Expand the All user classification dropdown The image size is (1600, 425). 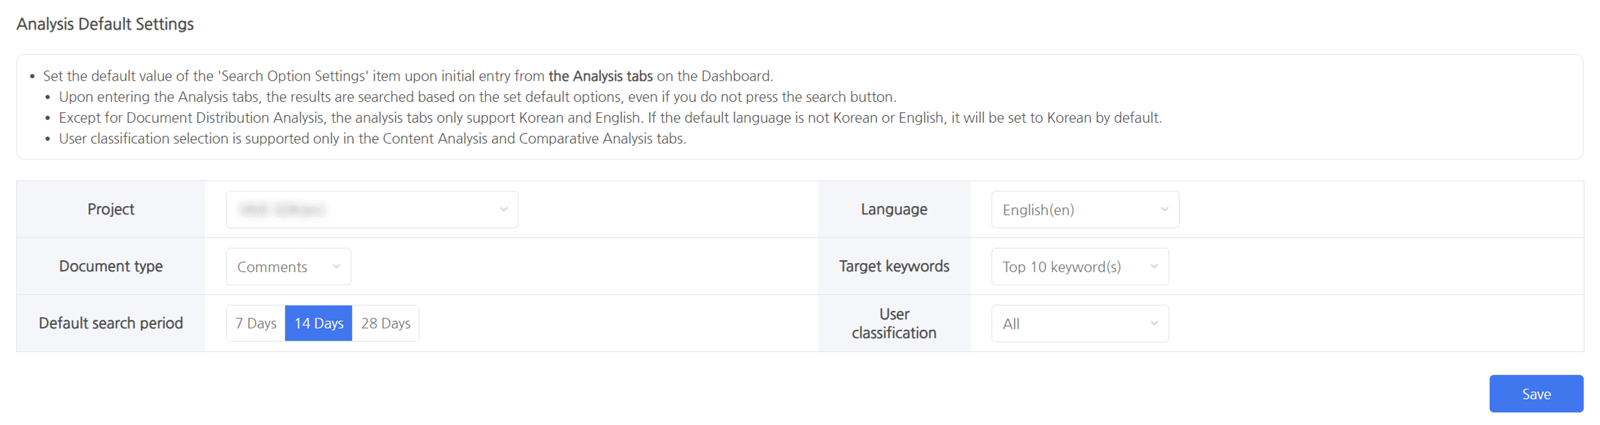click(x=1065, y=324)
